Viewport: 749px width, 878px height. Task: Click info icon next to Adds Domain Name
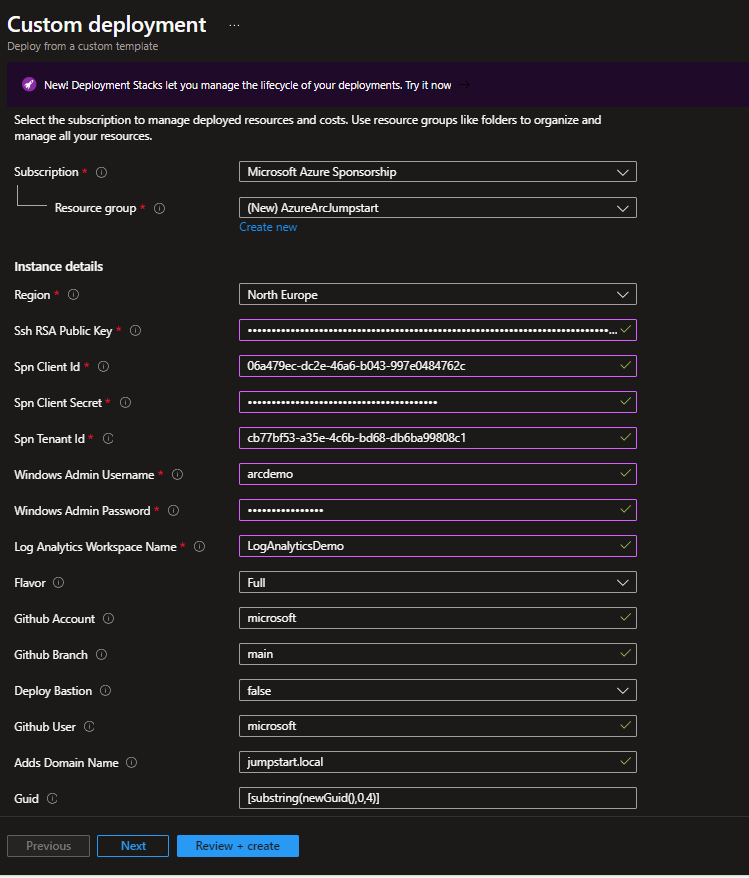pos(132,763)
